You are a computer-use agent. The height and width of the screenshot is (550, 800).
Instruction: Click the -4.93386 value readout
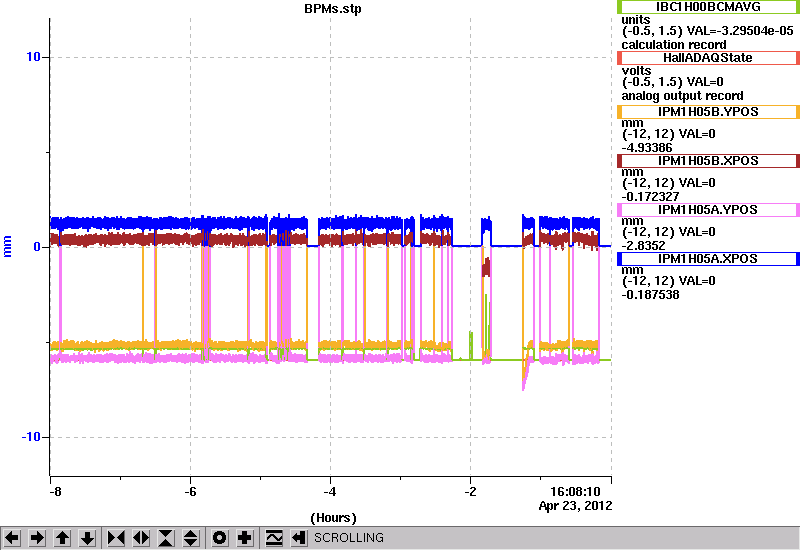coord(647,148)
